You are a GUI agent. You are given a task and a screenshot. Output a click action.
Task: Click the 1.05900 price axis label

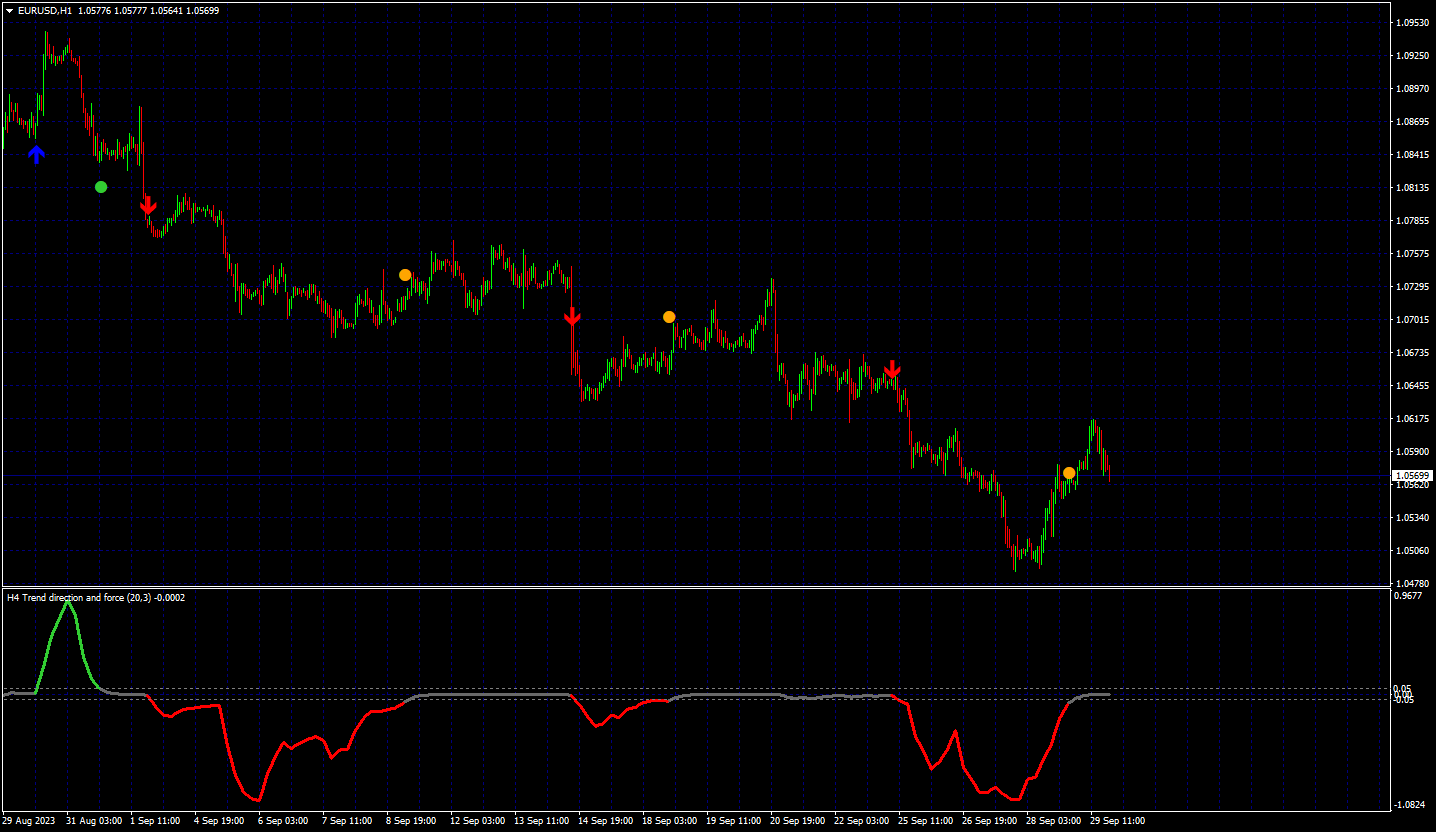pyautogui.click(x=1412, y=451)
